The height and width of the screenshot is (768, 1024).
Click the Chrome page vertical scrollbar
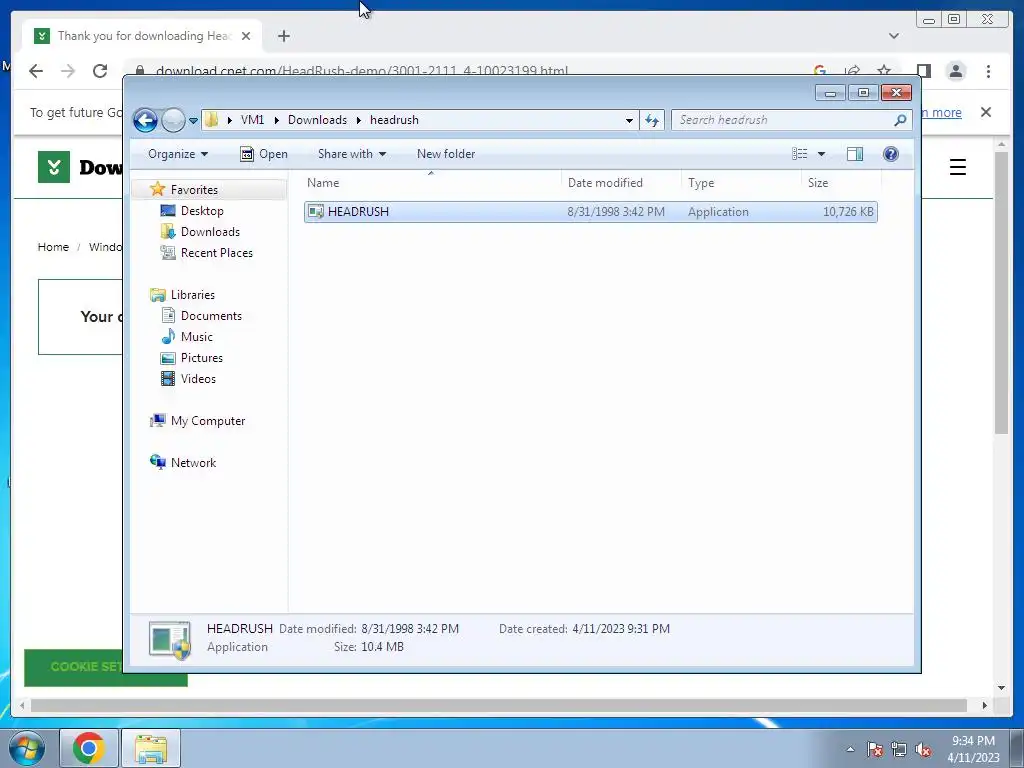(x=1001, y=292)
